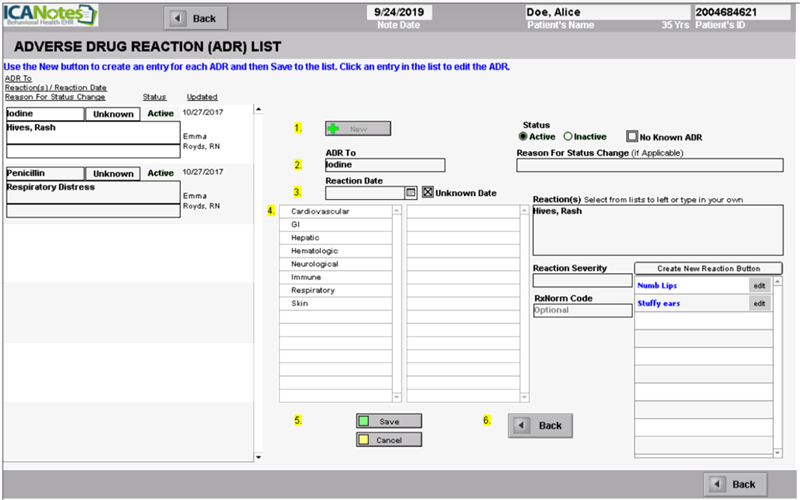Image resolution: width=800 pixels, height=500 pixels.
Task: Click the ICANotes logo in top-left corner
Action: (50, 17)
